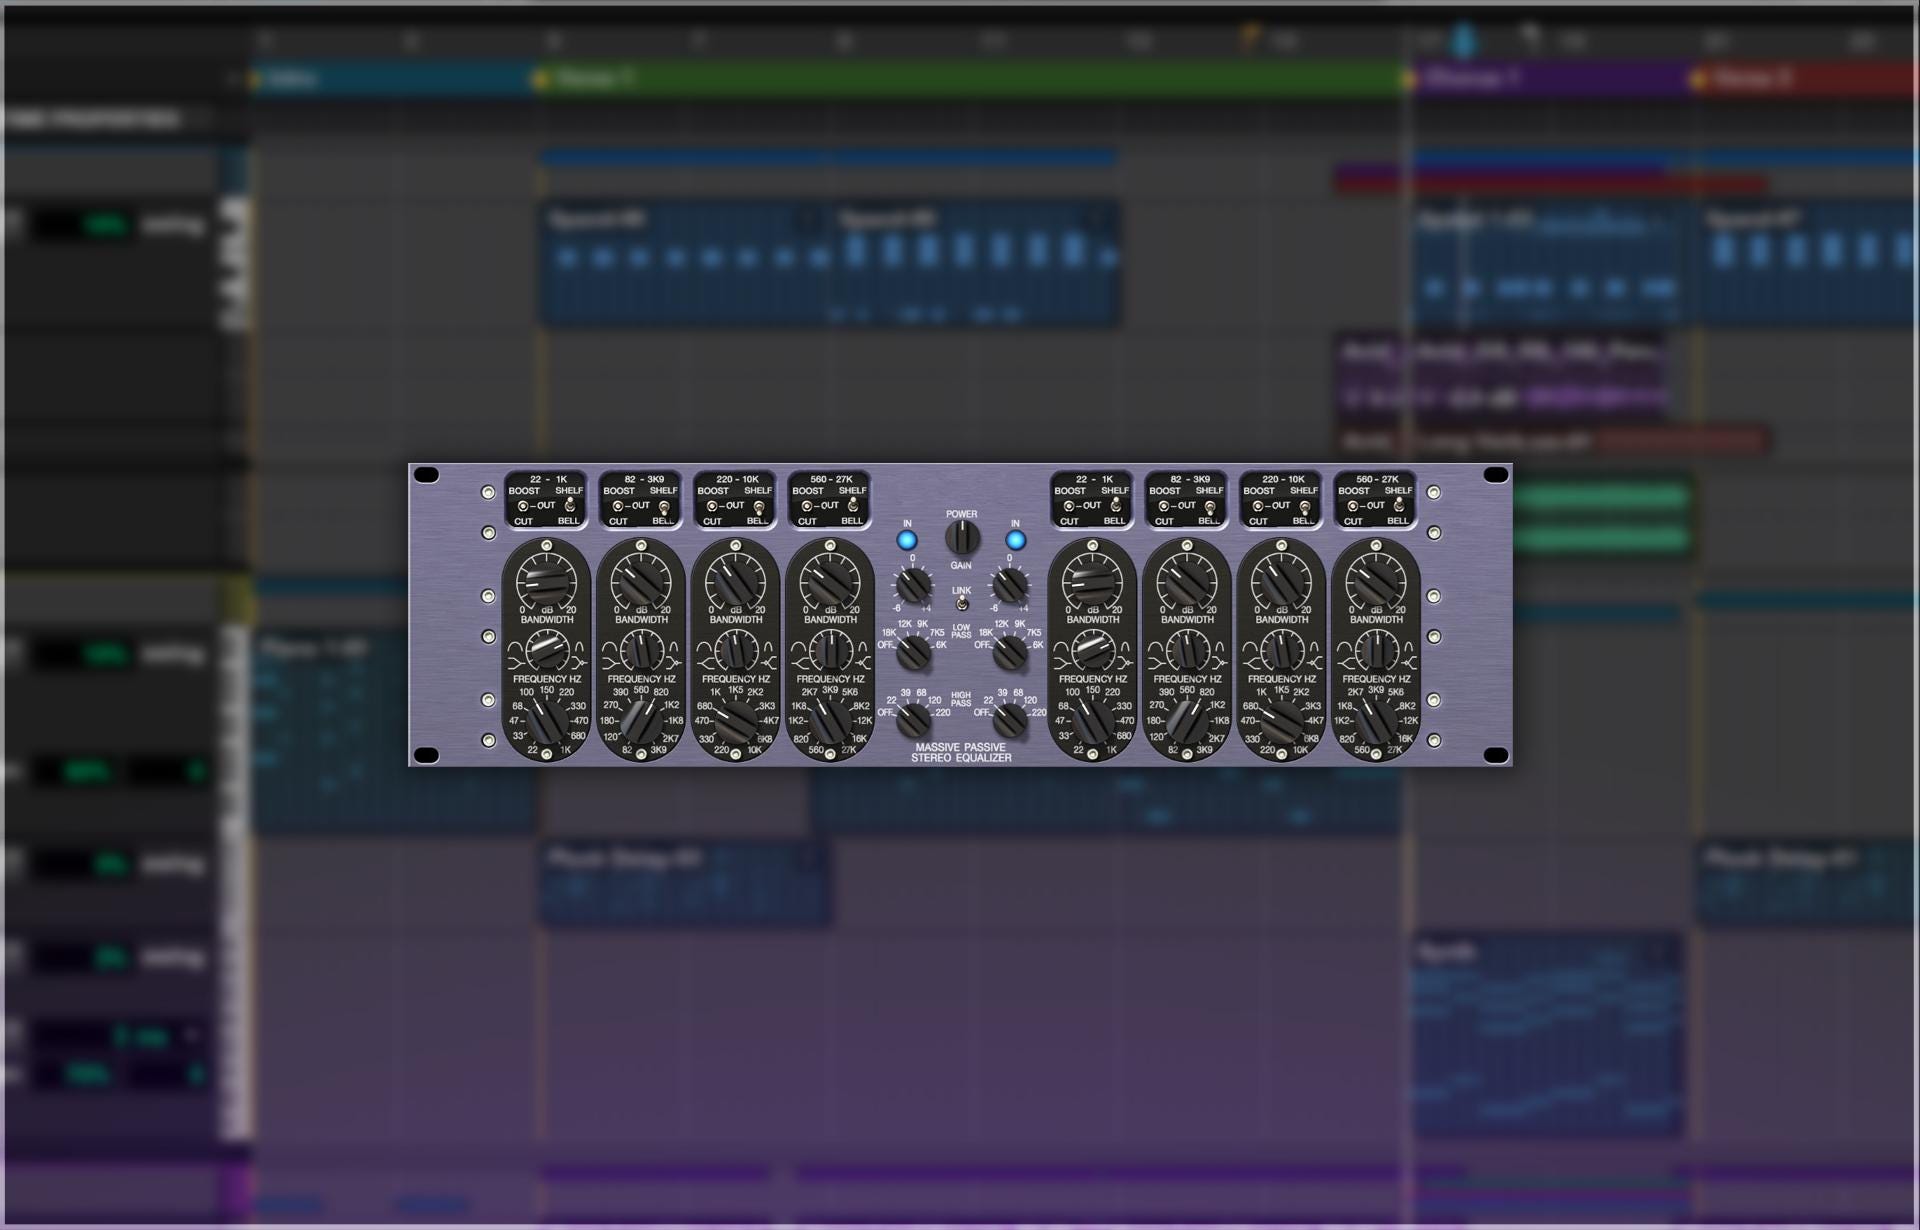1920x1230 pixels.
Task: Toggle BOOST/CUT switch on left 560-27K band
Action: point(807,506)
